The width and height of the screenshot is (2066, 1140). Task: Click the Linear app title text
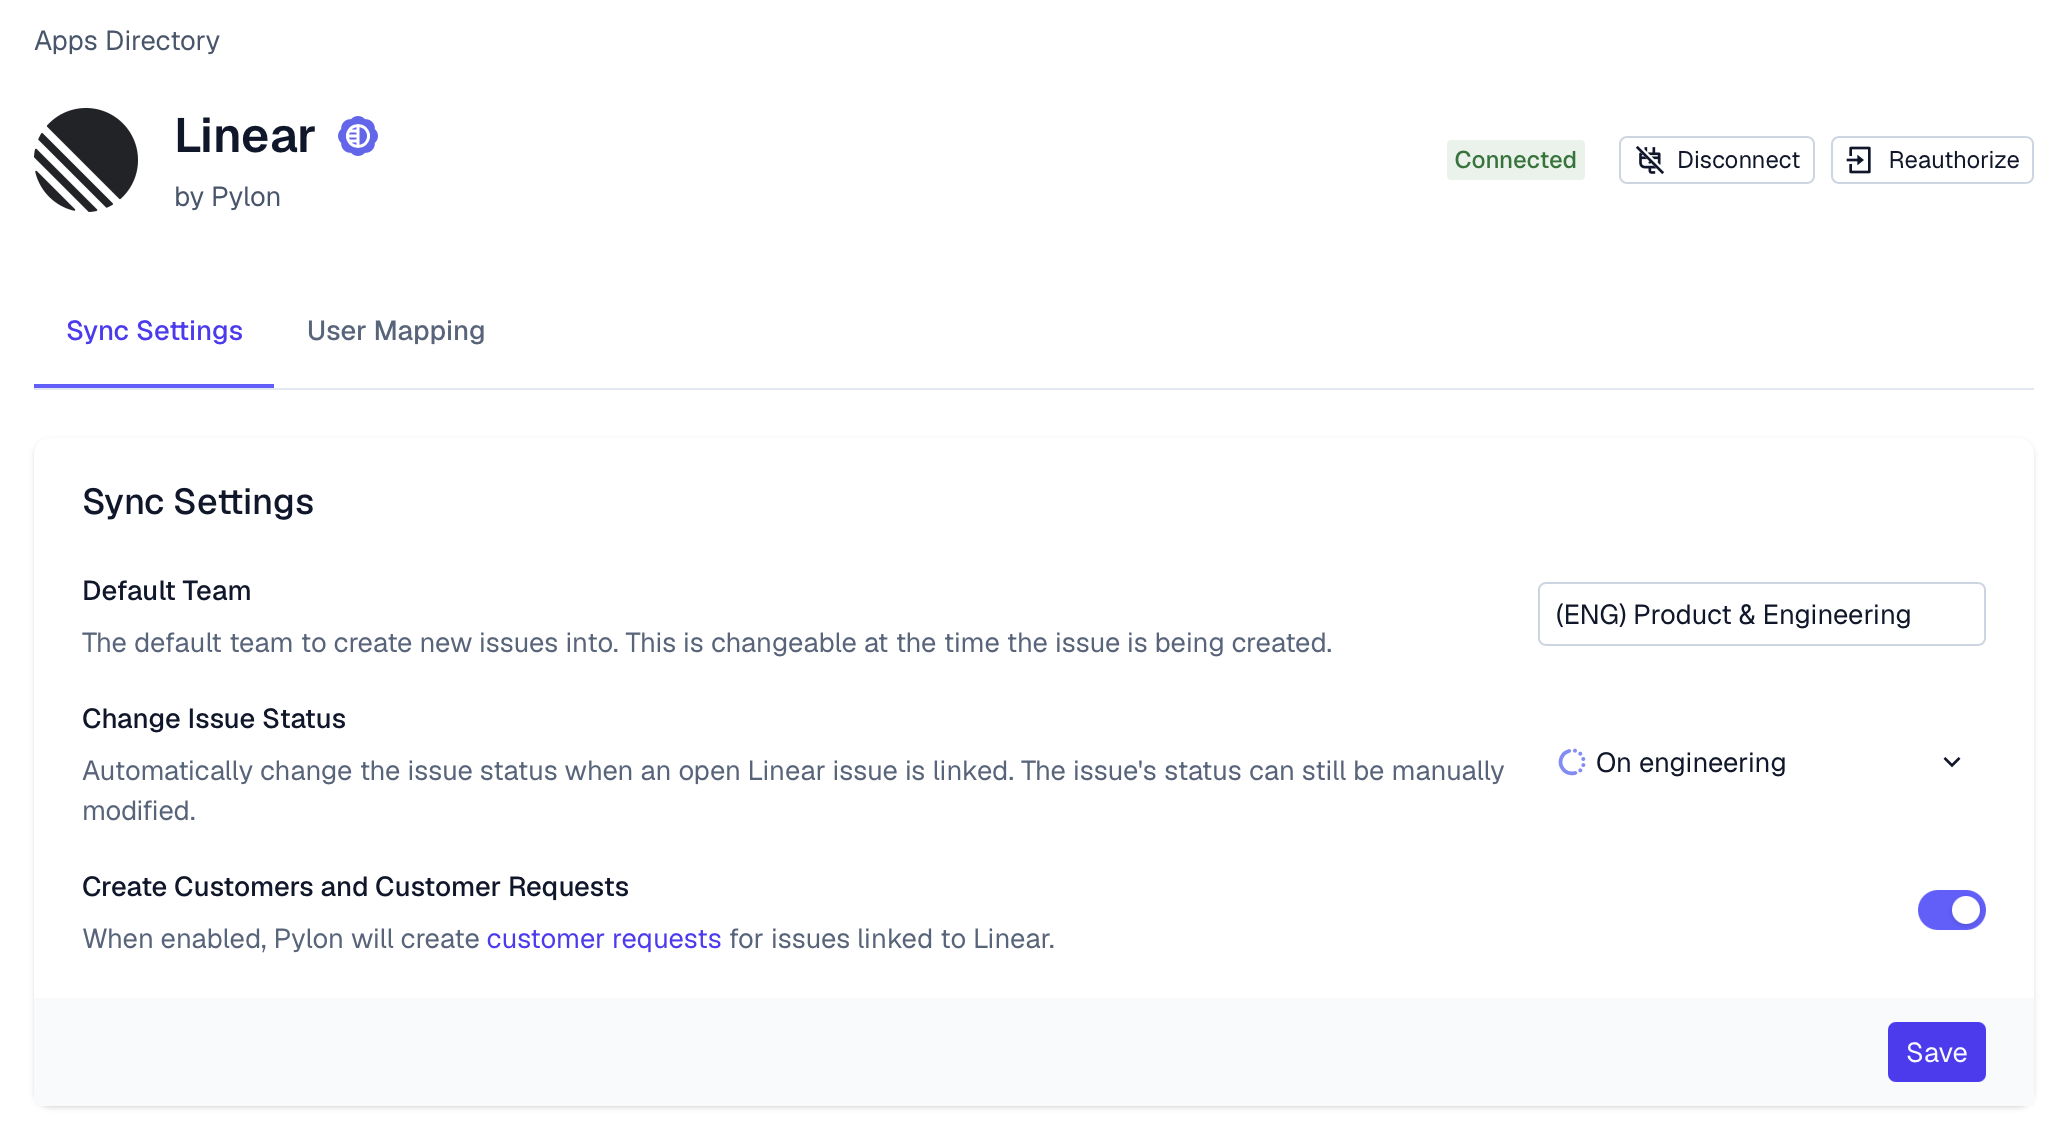tap(244, 136)
